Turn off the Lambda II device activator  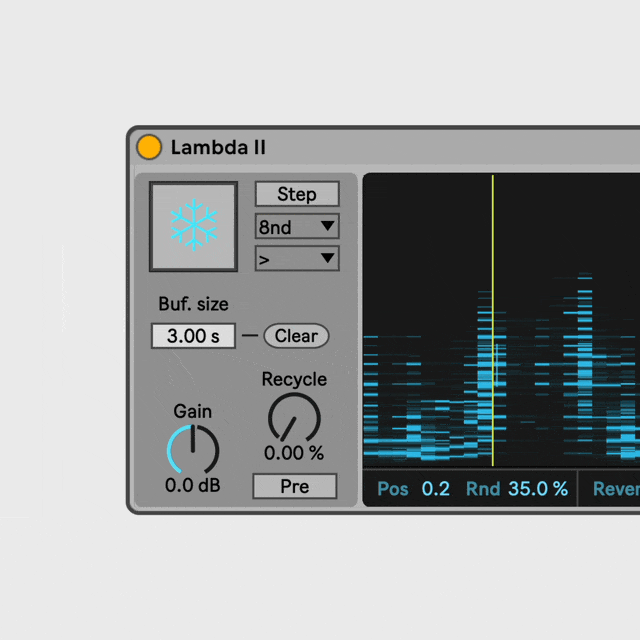pos(149,147)
